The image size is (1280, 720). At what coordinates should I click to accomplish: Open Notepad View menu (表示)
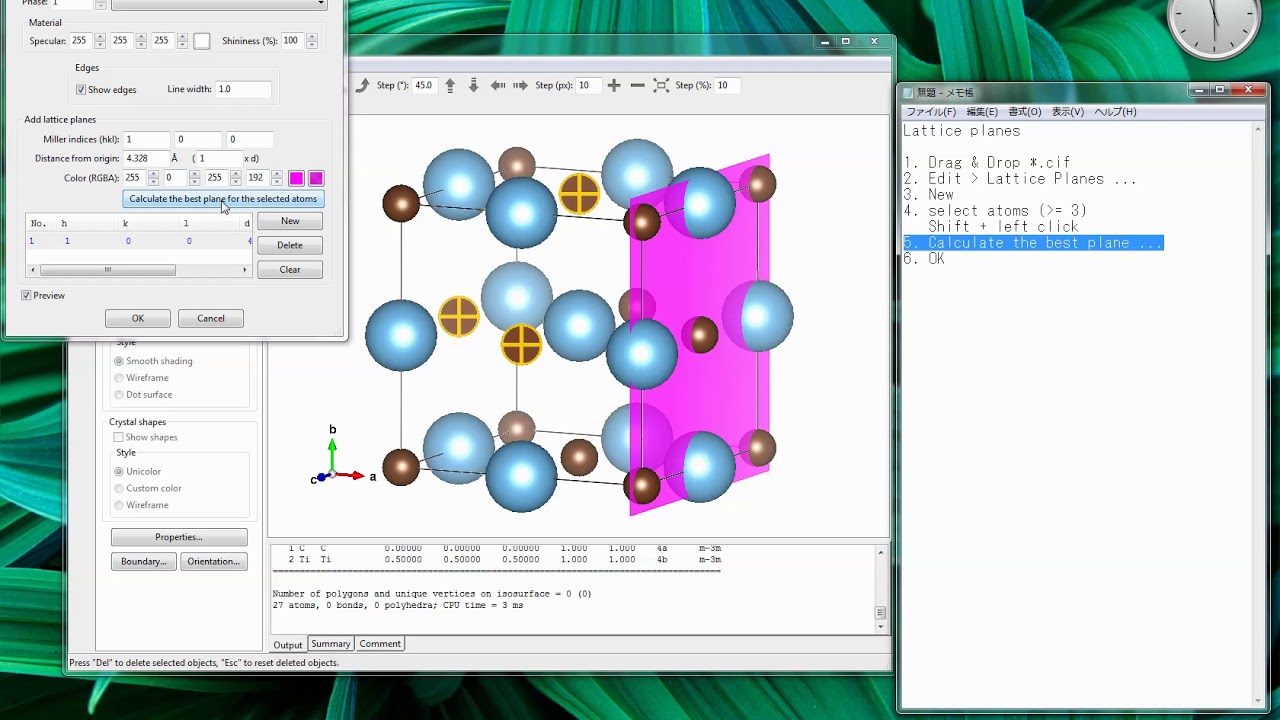1067,112
